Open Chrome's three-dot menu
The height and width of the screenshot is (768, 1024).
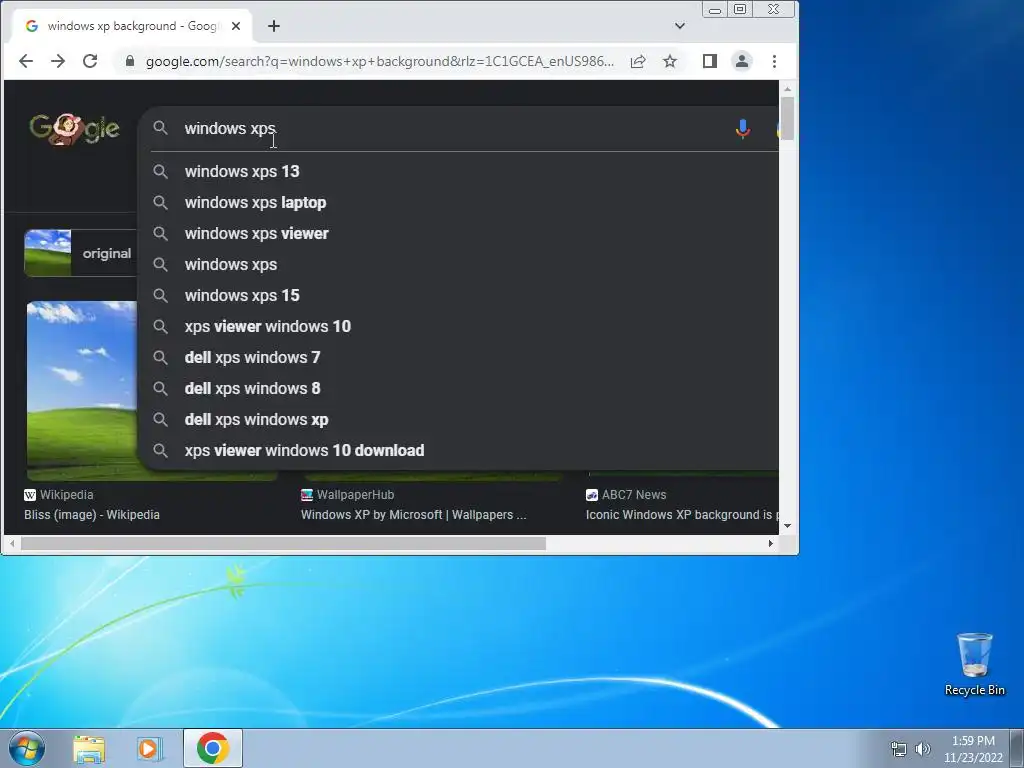[775, 61]
